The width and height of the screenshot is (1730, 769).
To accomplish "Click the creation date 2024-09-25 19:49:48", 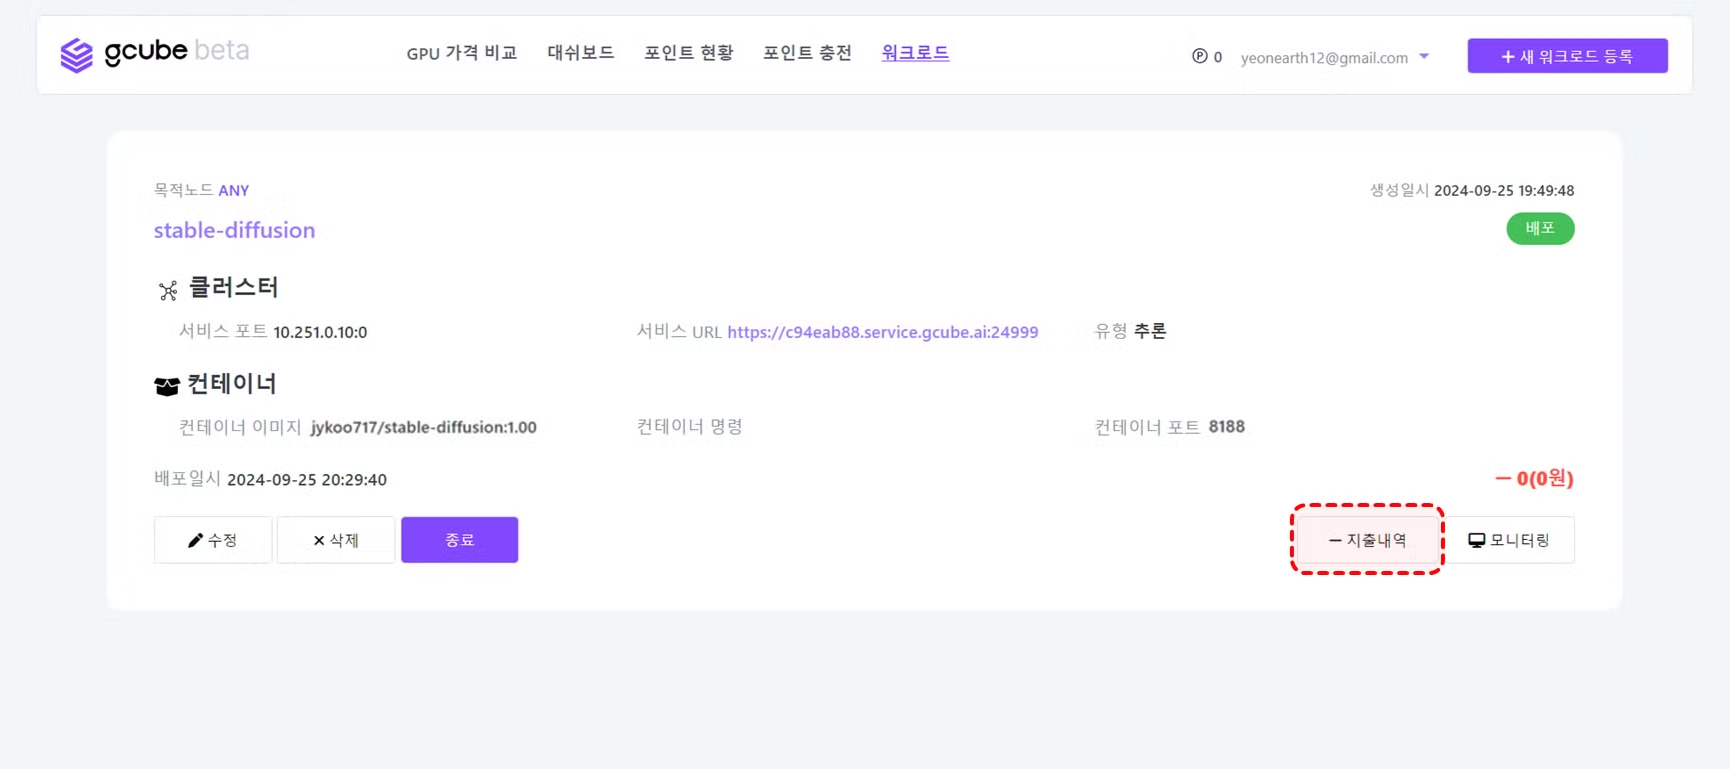I will coord(1504,191).
